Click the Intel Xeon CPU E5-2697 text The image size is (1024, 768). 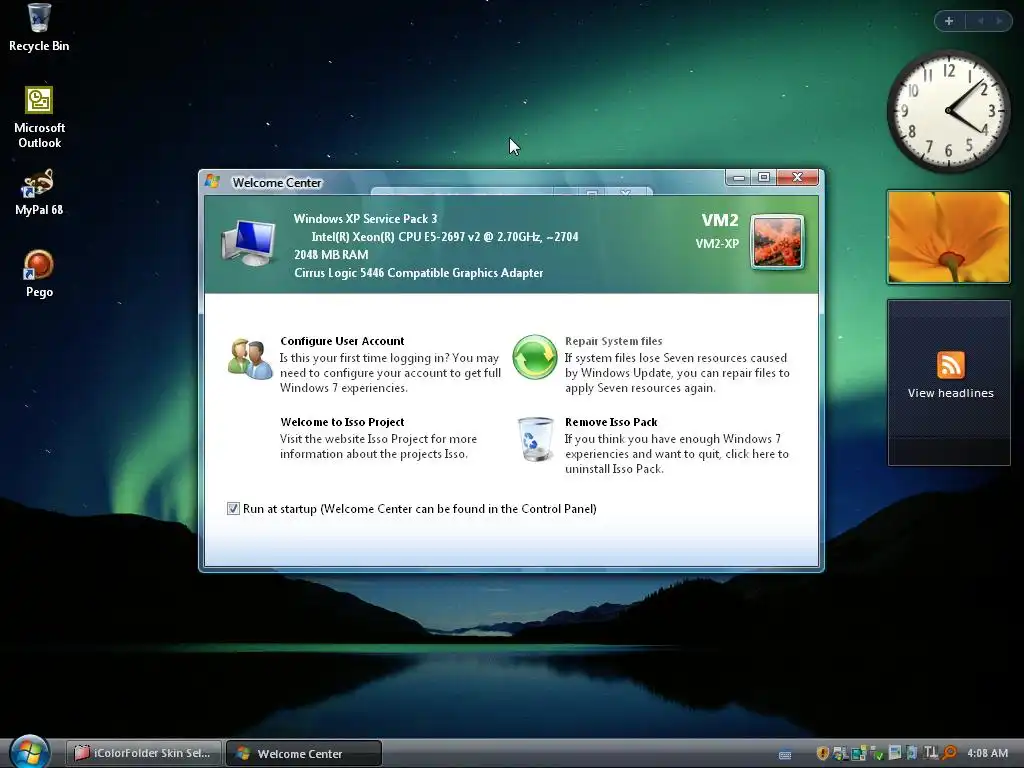(445, 237)
